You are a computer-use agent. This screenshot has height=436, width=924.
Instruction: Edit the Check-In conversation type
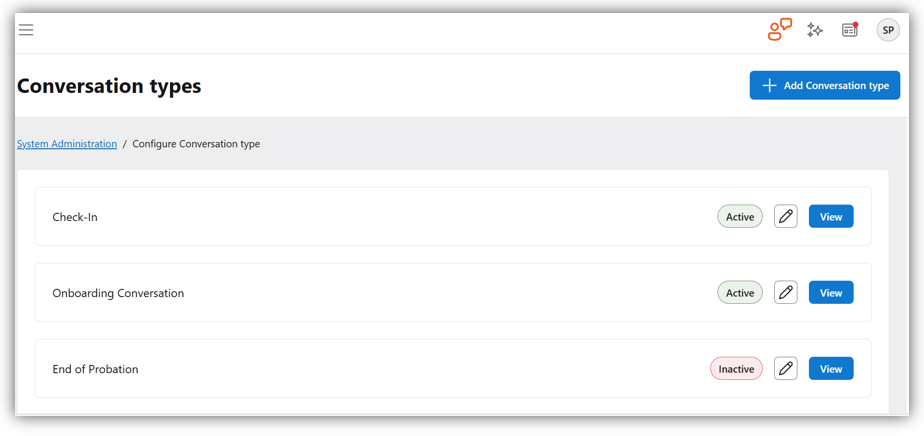[x=786, y=216]
